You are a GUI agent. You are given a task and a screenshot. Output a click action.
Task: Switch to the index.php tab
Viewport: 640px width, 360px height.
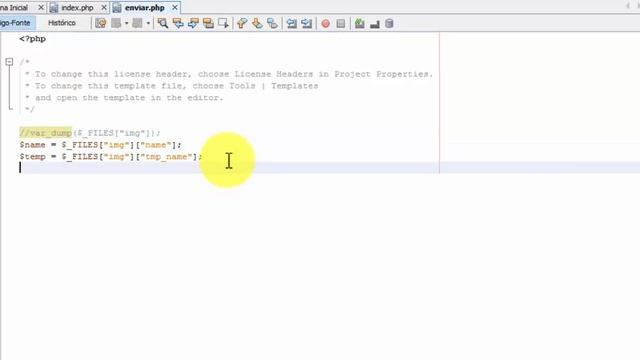(78, 7)
